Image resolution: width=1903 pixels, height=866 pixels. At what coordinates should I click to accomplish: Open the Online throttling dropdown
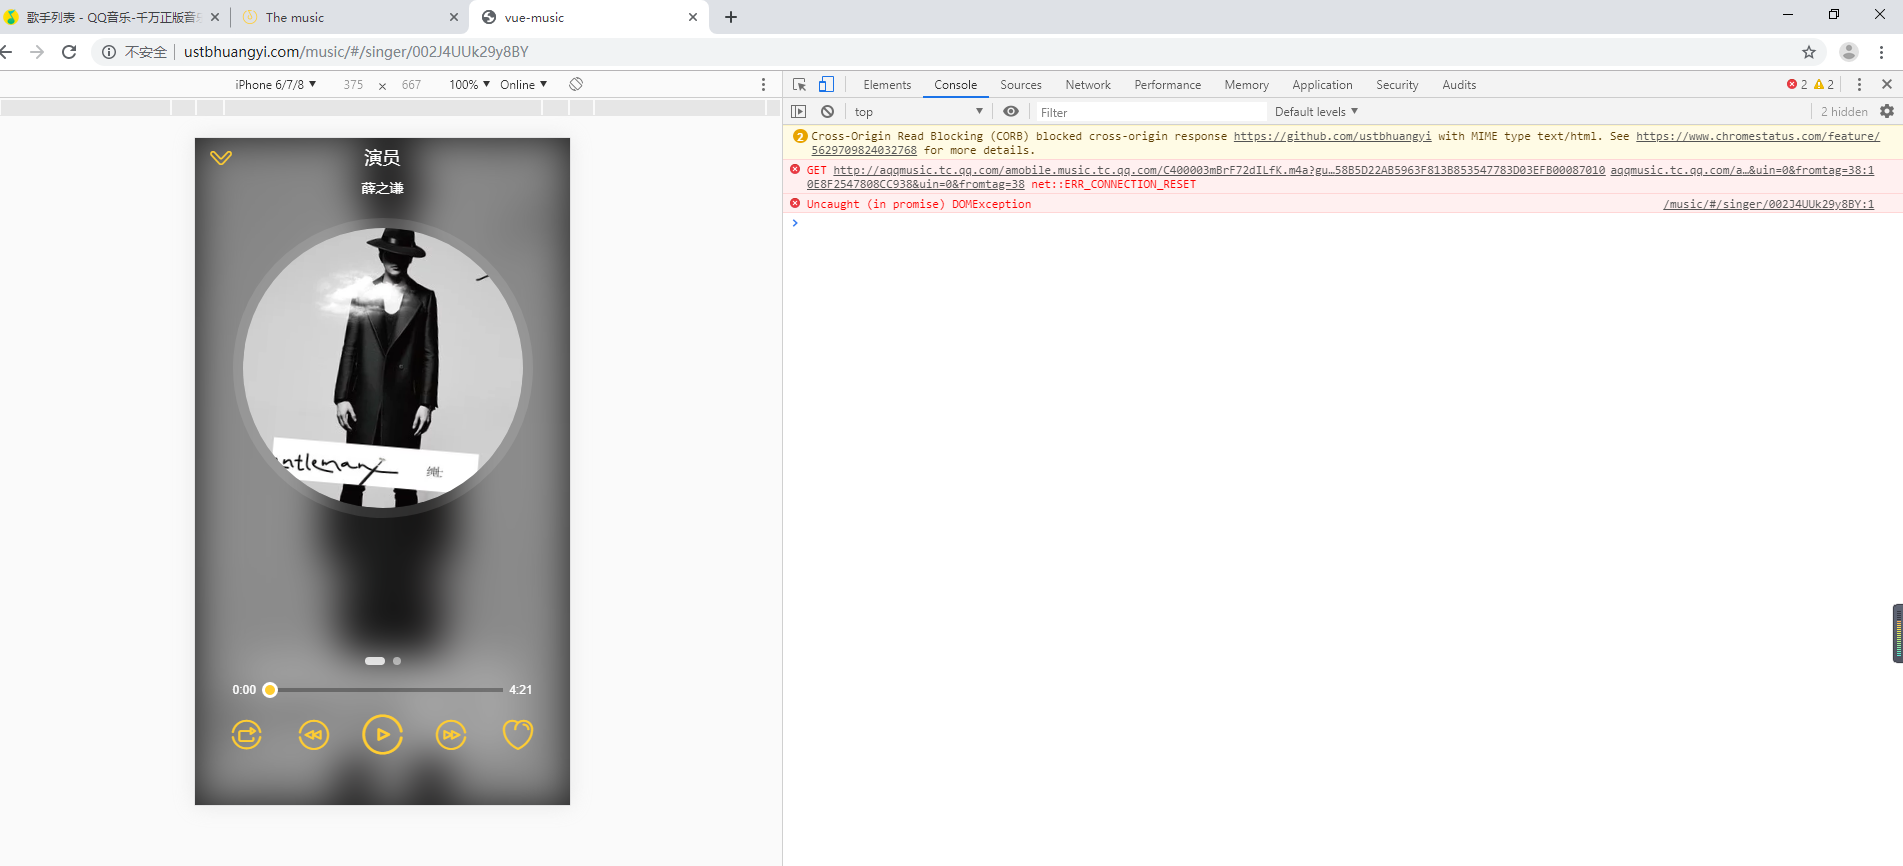(524, 85)
